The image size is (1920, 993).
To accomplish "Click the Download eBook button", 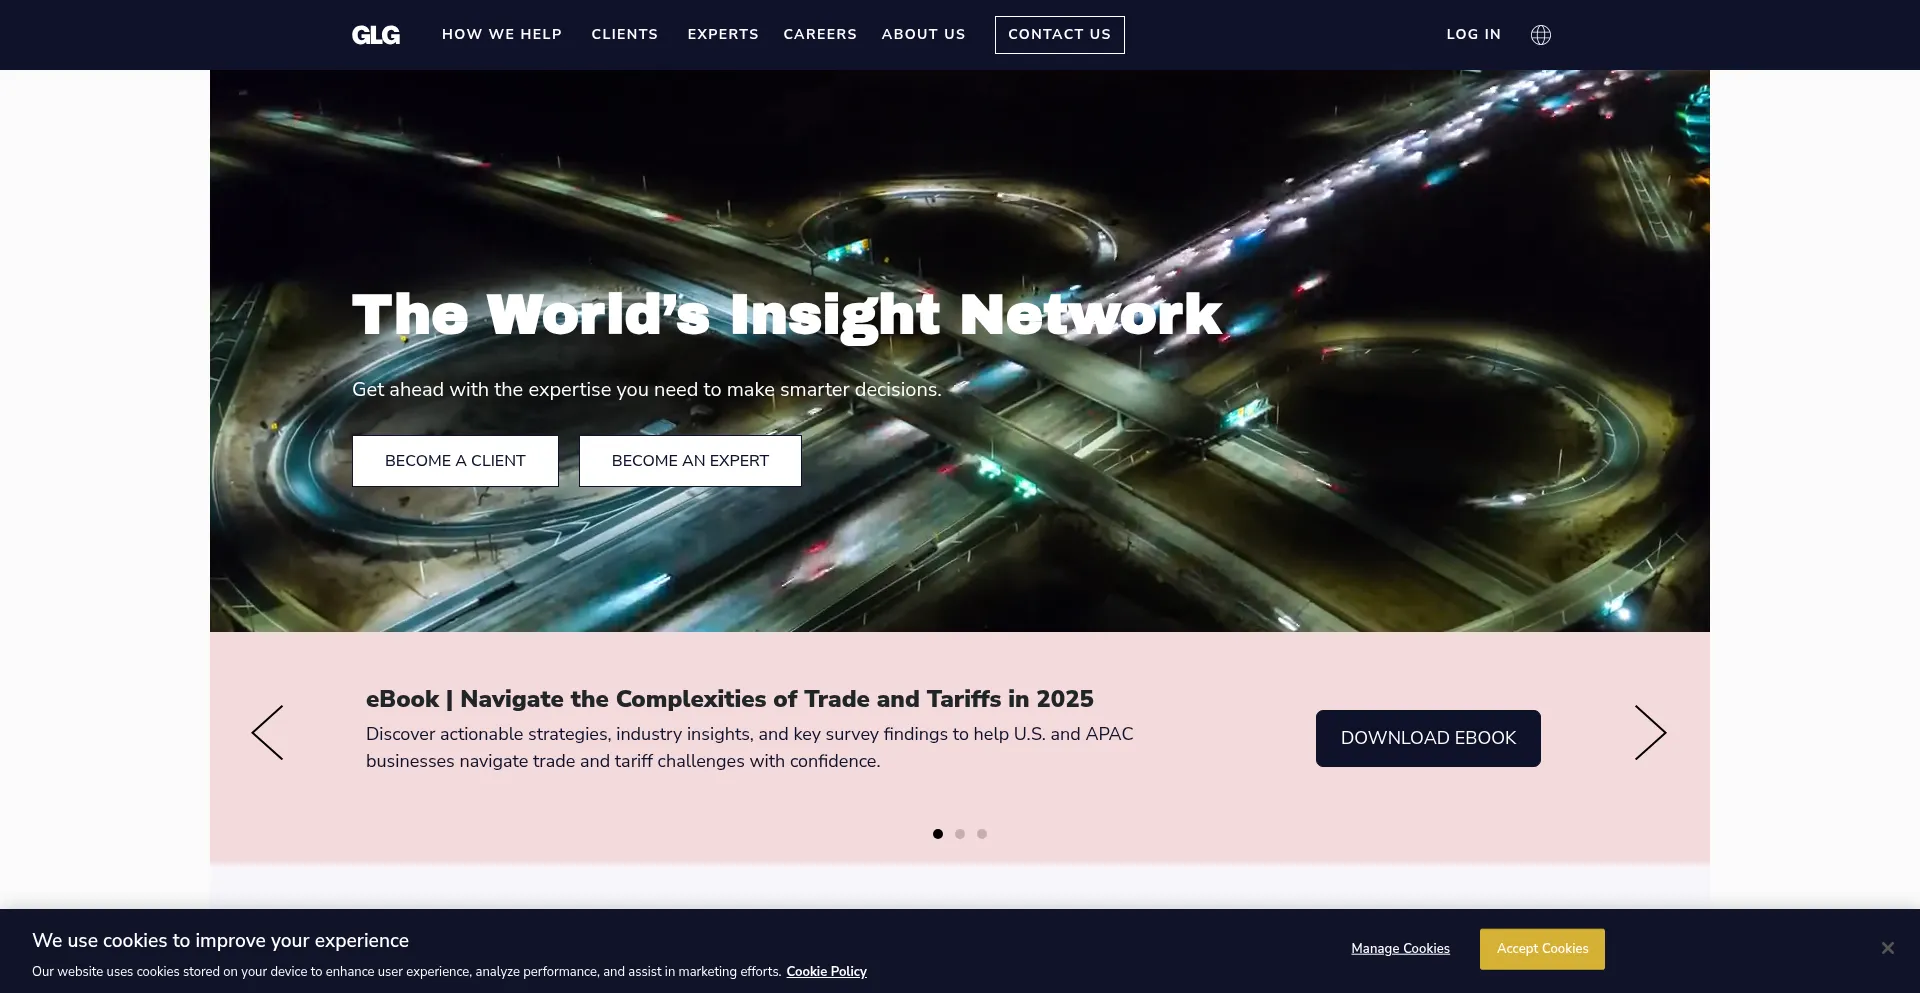I will point(1427,738).
